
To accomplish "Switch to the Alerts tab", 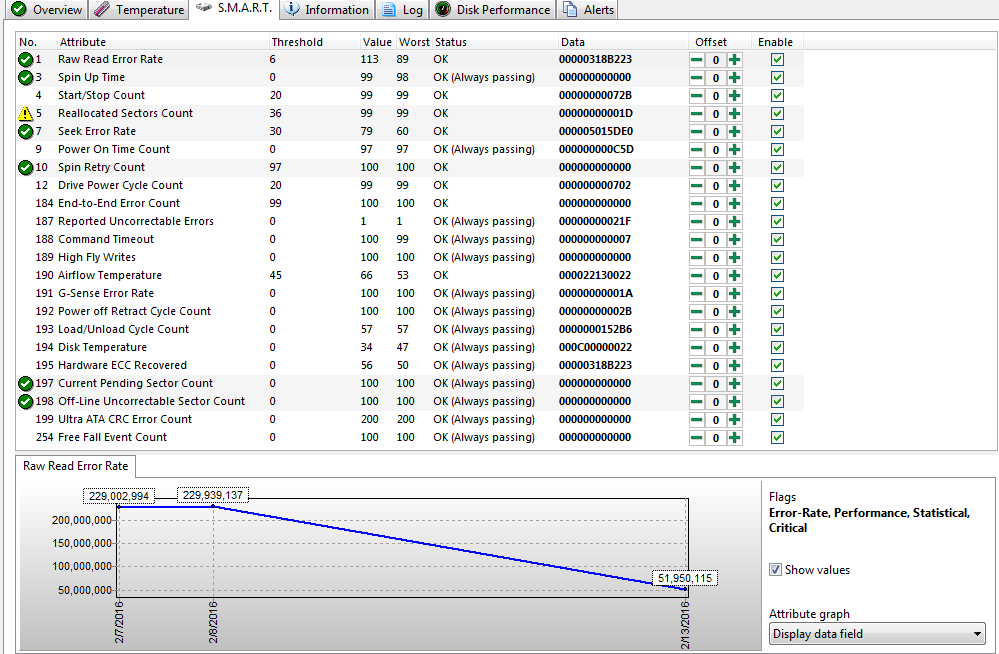I will [x=588, y=10].
